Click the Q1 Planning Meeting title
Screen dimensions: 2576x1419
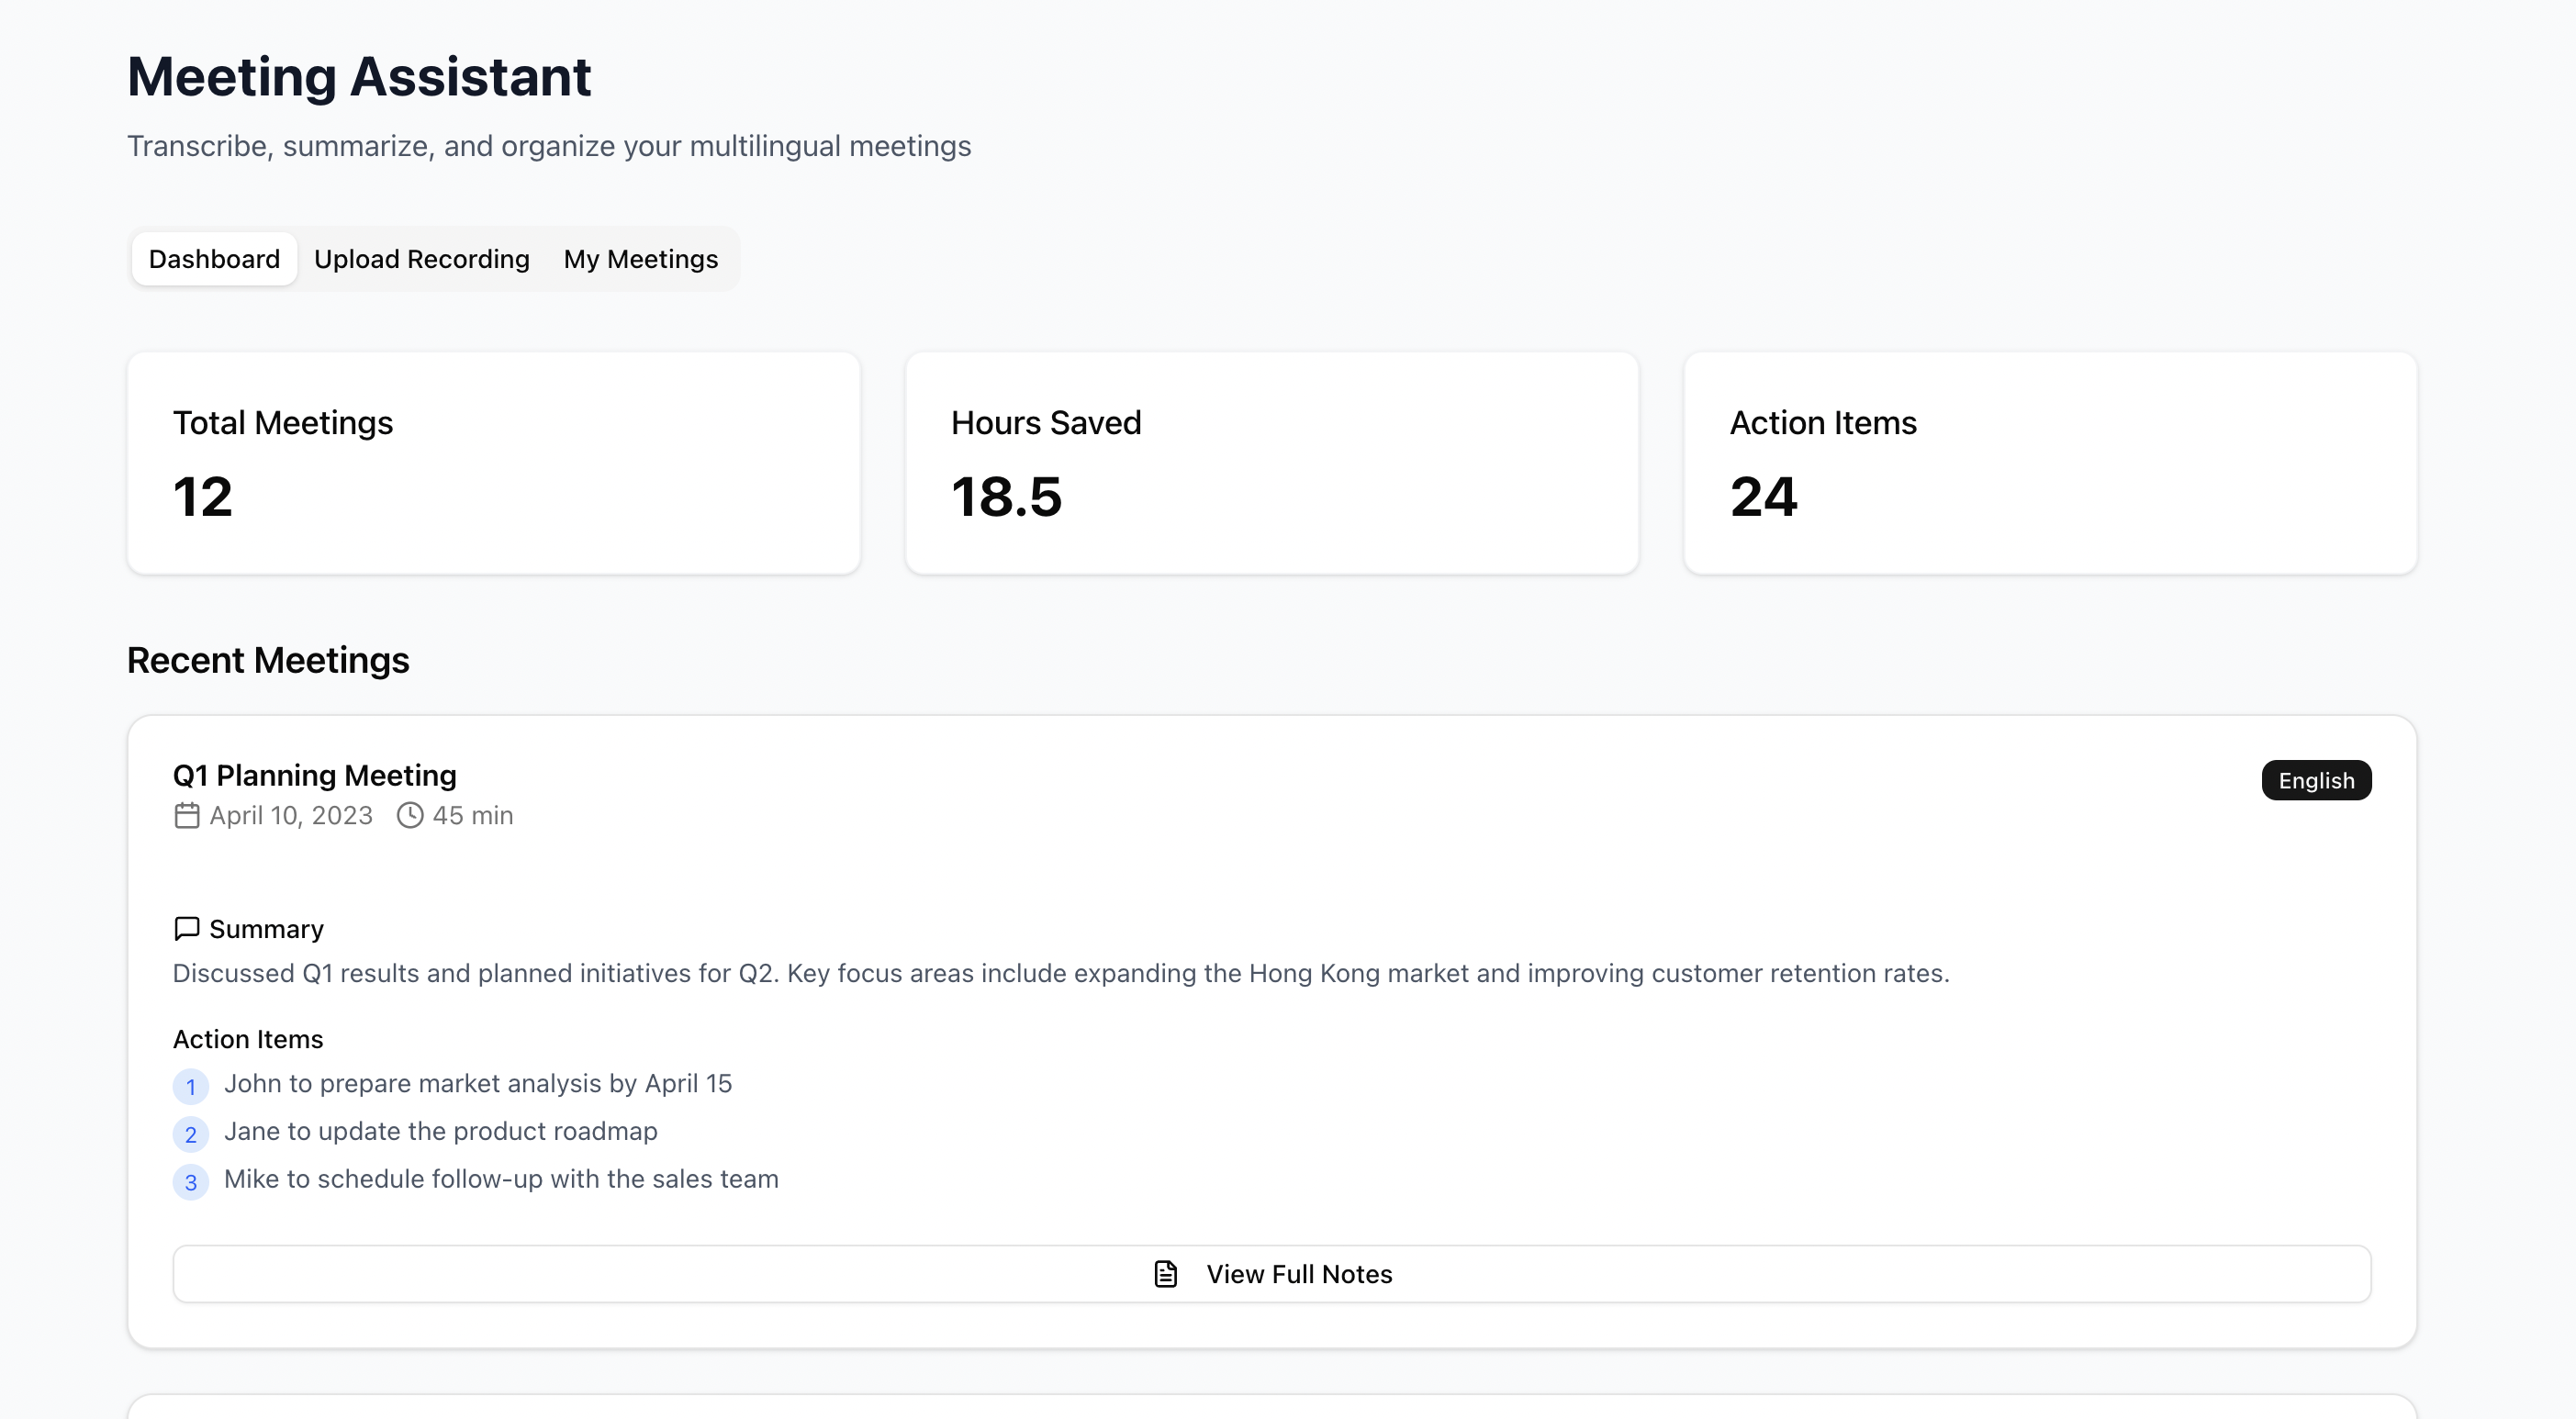315,775
